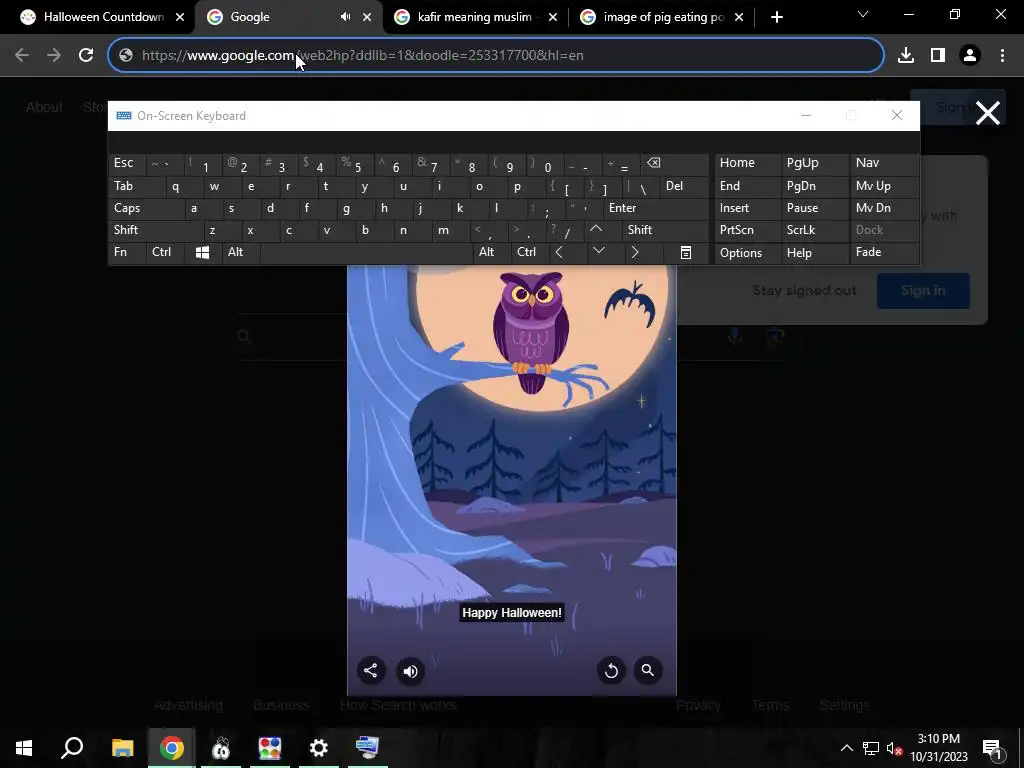Tap the context menu key on keyboard
1024x768 pixels.
(686, 252)
